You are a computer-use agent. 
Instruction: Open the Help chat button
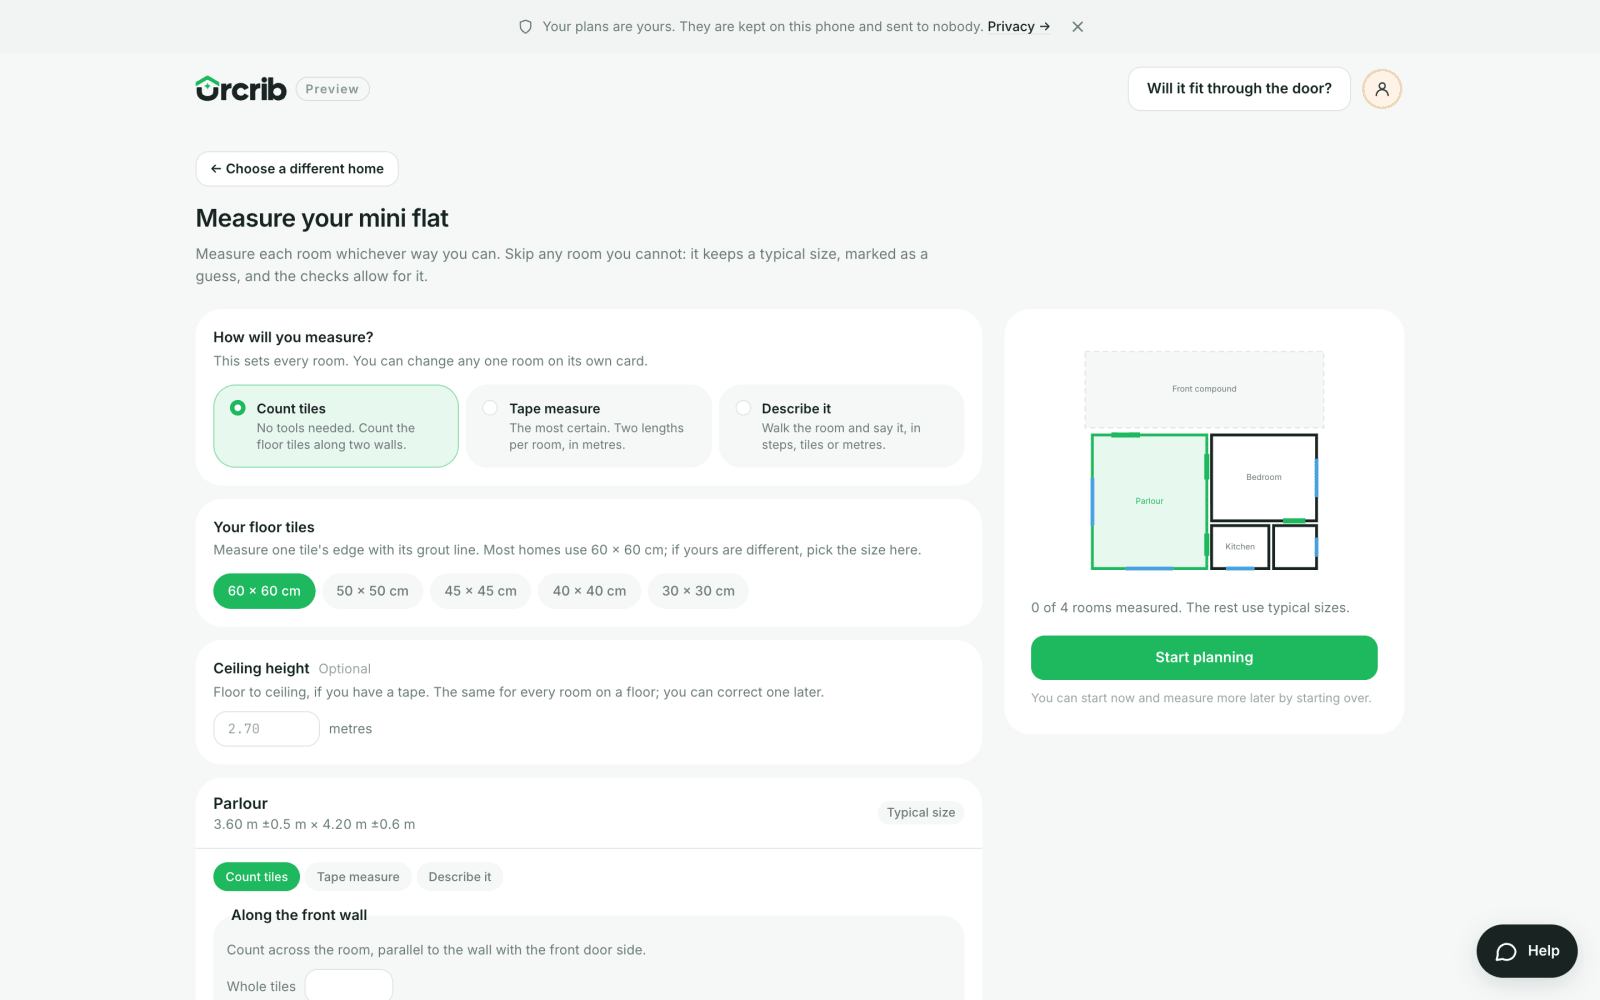click(x=1527, y=951)
